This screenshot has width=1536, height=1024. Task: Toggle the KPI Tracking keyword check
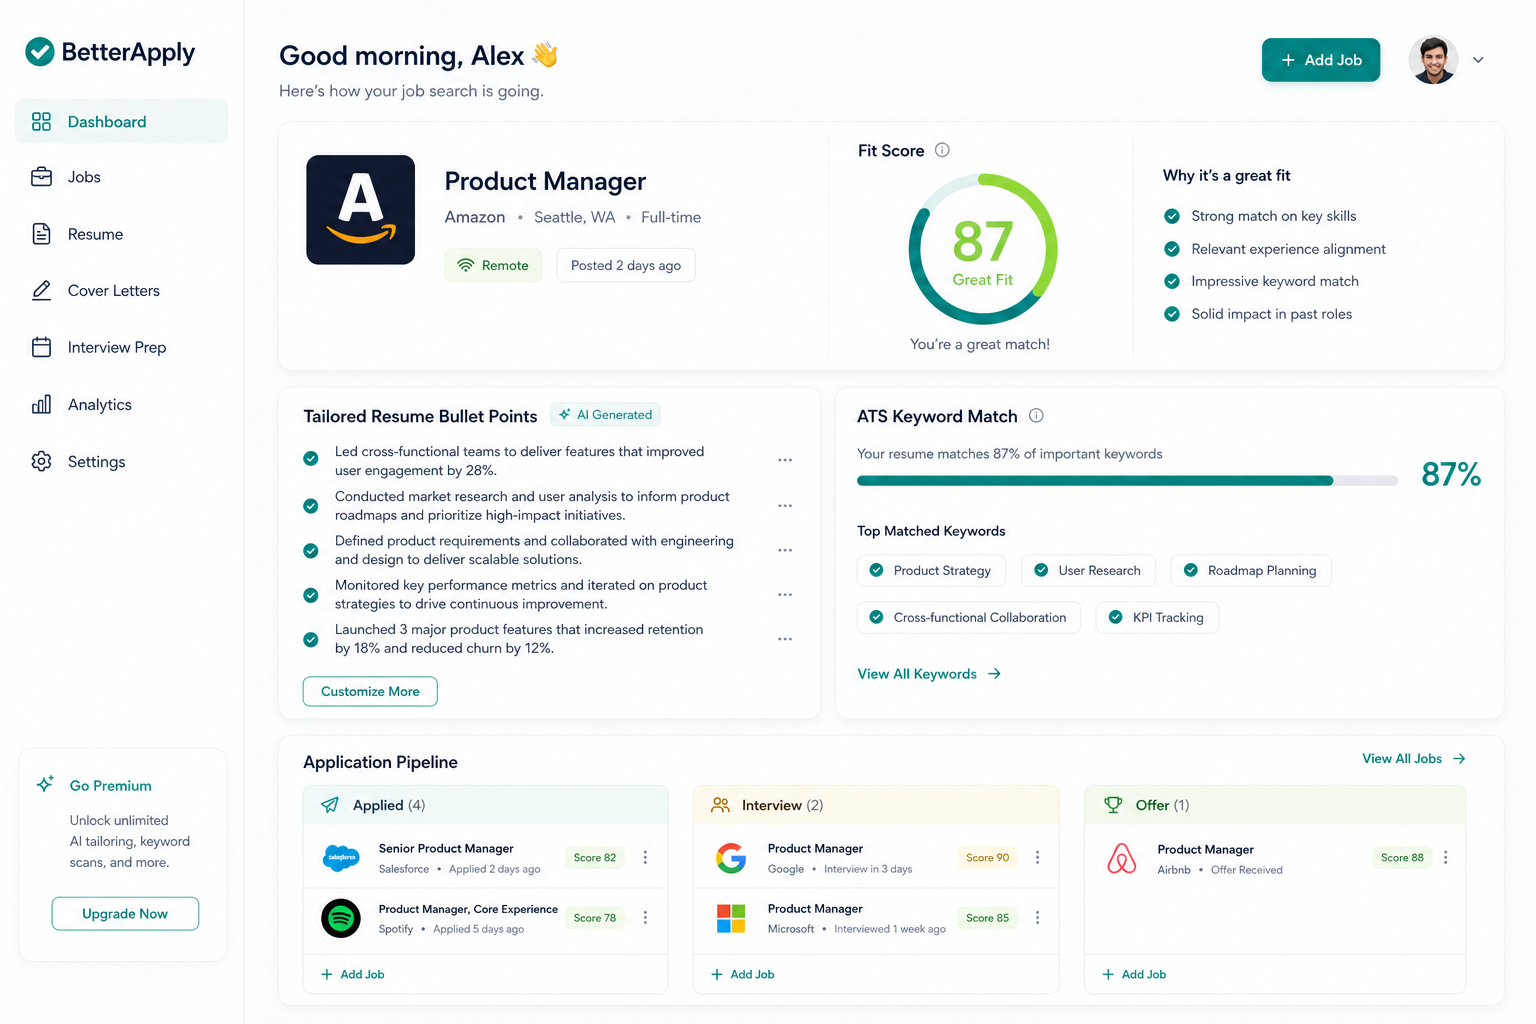[x=1116, y=617]
